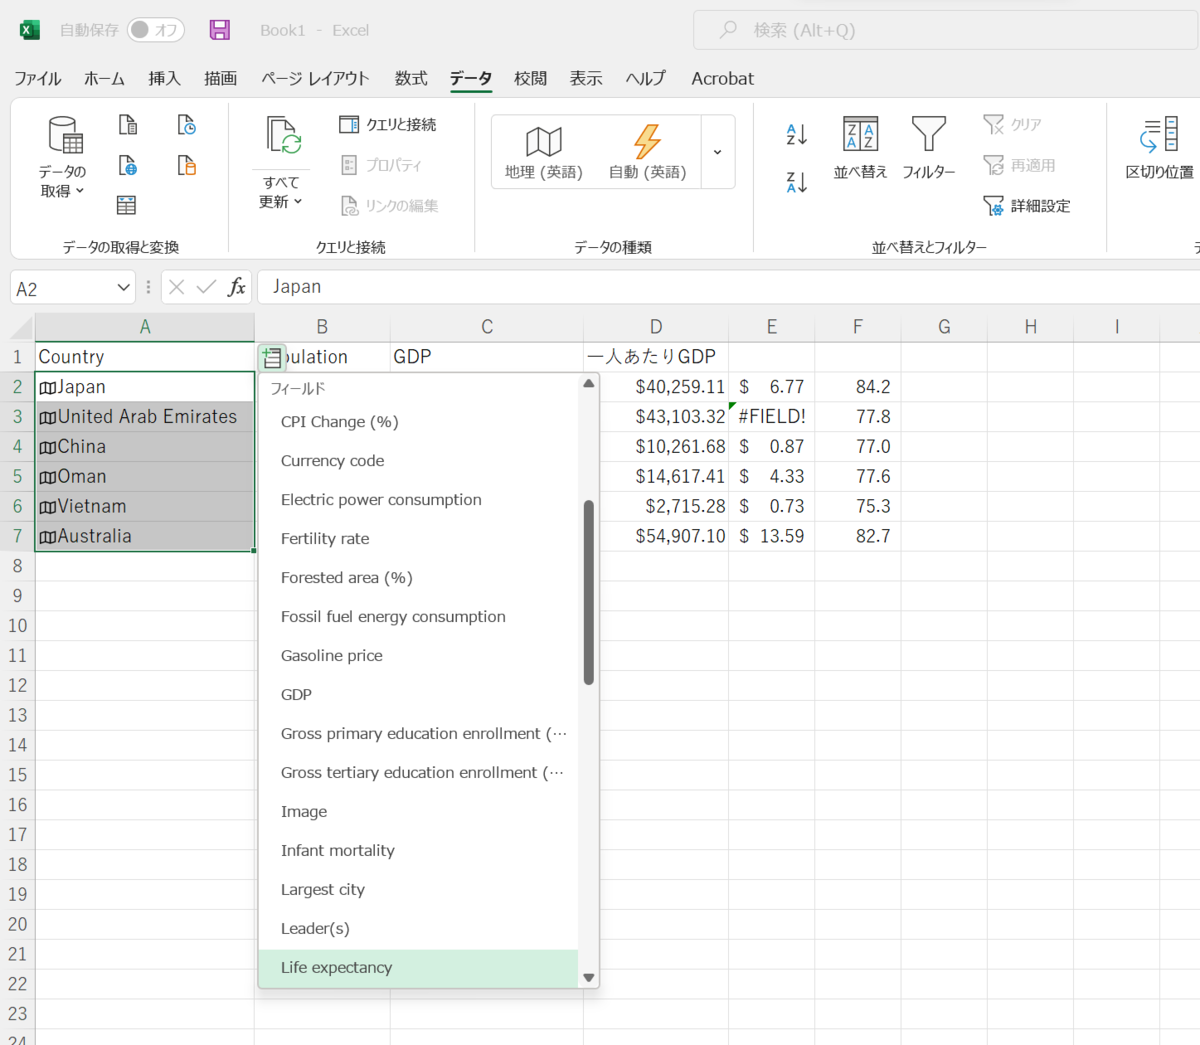Image resolution: width=1200 pixels, height=1045 pixels.
Task: Click the Insert Data field icon
Action: pos(271,357)
